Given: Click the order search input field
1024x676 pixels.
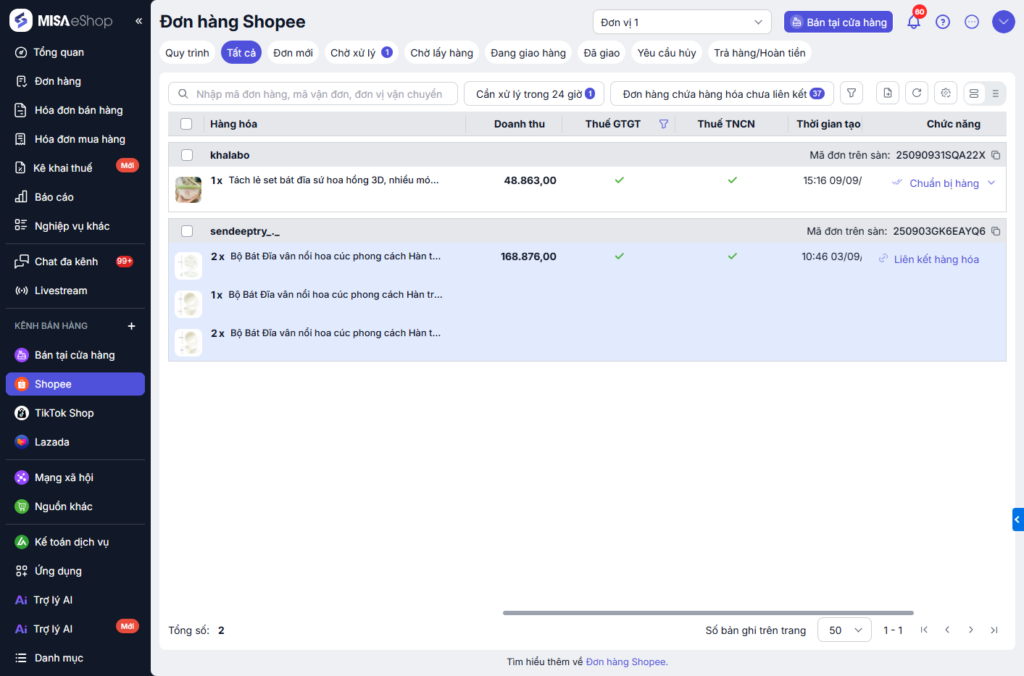Looking at the screenshot, I should pyautogui.click(x=313, y=94).
